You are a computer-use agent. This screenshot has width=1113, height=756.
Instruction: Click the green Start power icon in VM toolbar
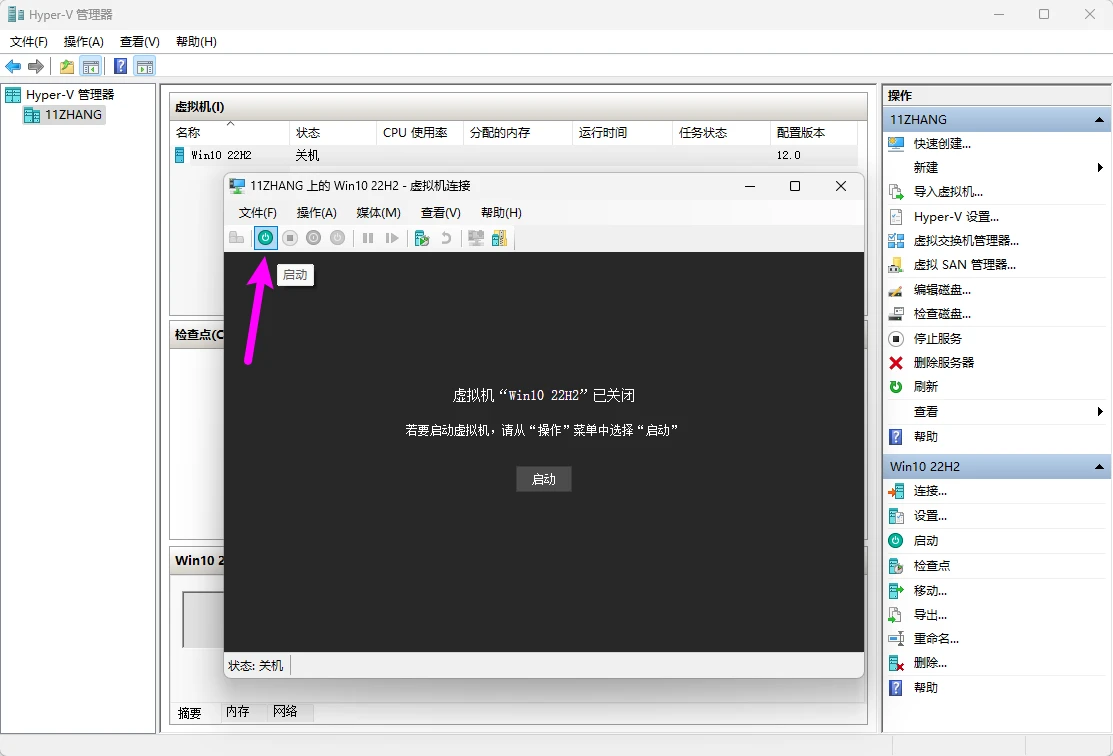tap(265, 238)
